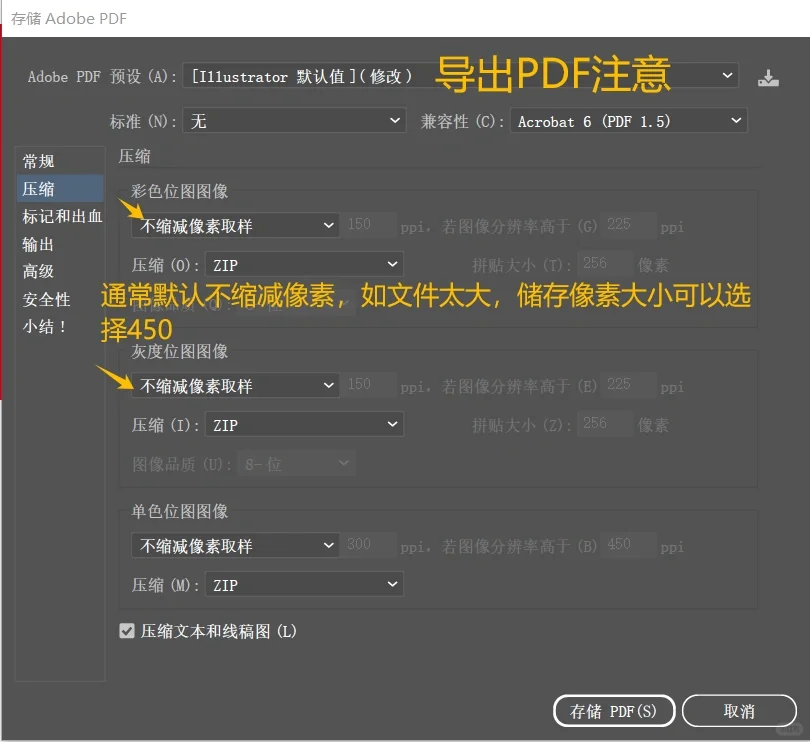Click the 取消 button

(739, 710)
